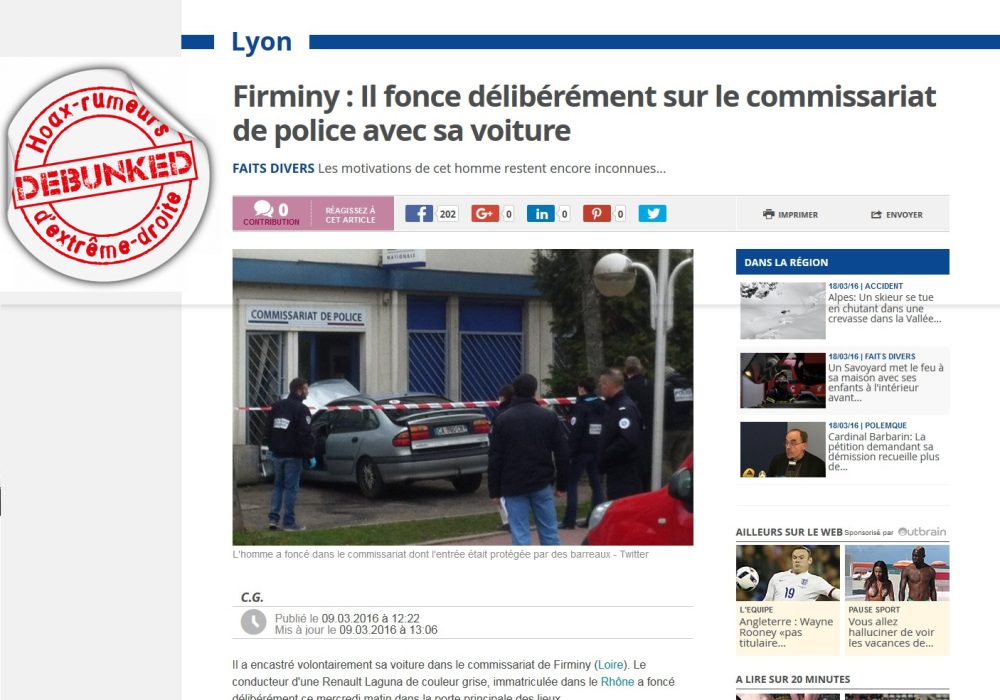Share article via Facebook icon

coord(419,214)
